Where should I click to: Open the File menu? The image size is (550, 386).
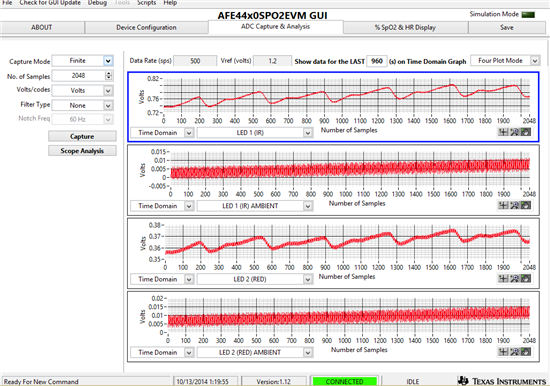7,2
